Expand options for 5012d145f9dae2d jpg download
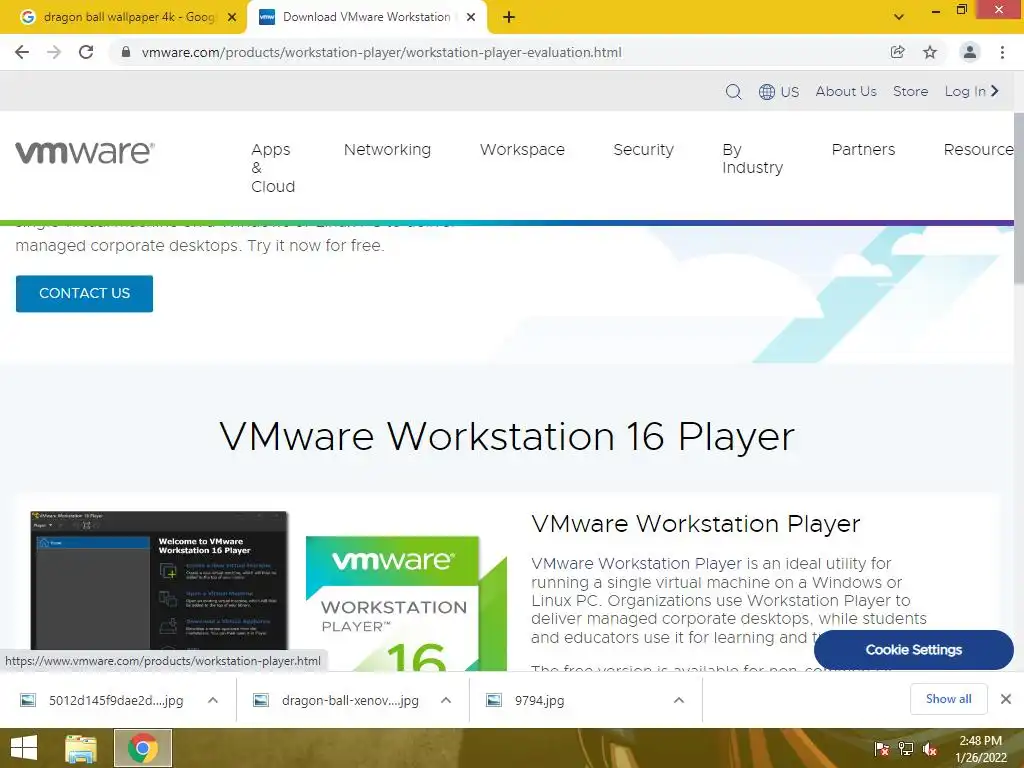 pyautogui.click(x=213, y=700)
